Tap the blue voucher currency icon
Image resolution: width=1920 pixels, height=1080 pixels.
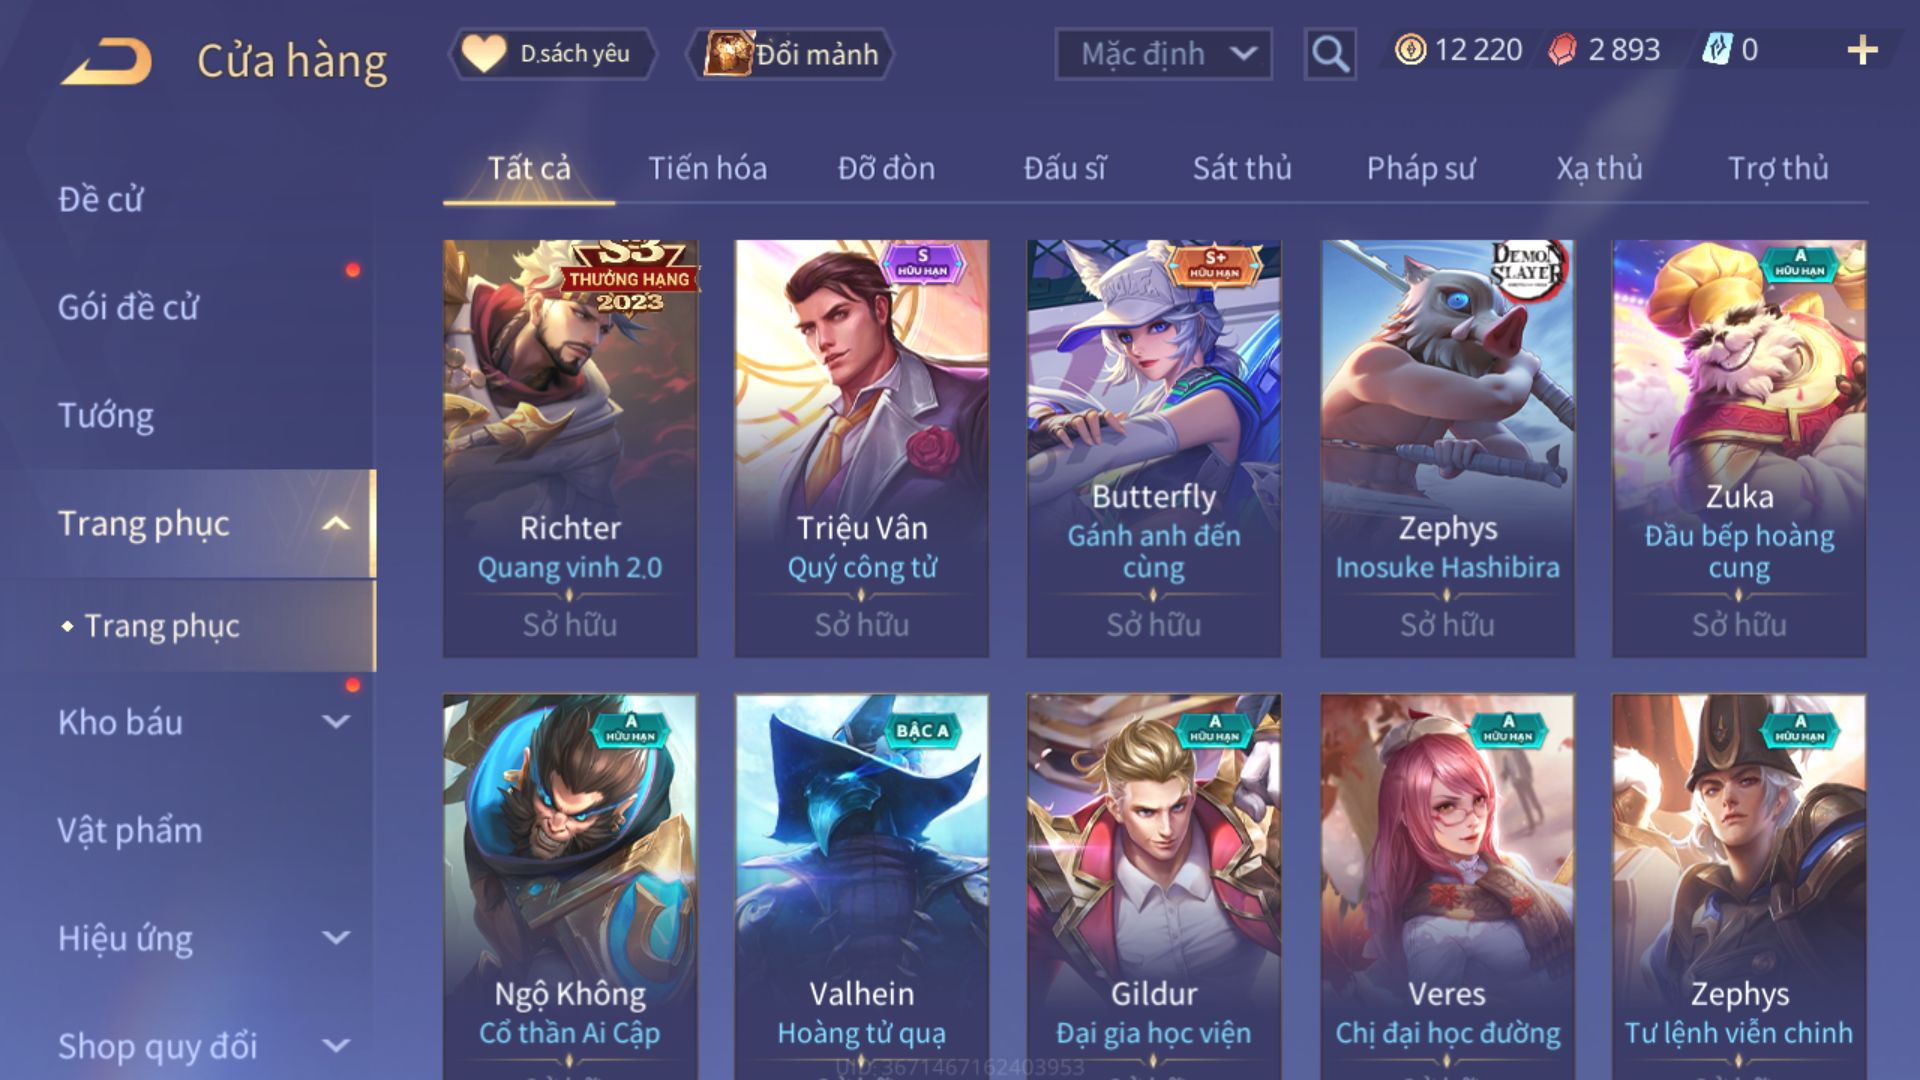1716,50
